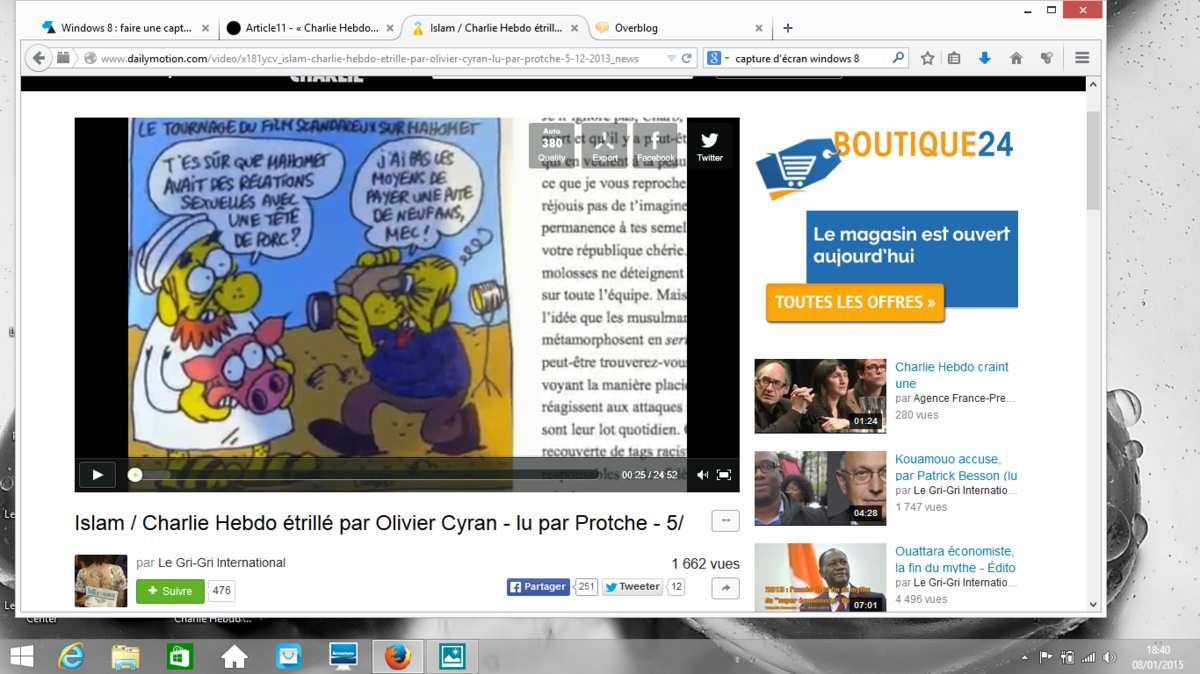The width and height of the screenshot is (1200, 674).
Task: Open the Lenovo monitor taskbar icon
Action: [343, 656]
